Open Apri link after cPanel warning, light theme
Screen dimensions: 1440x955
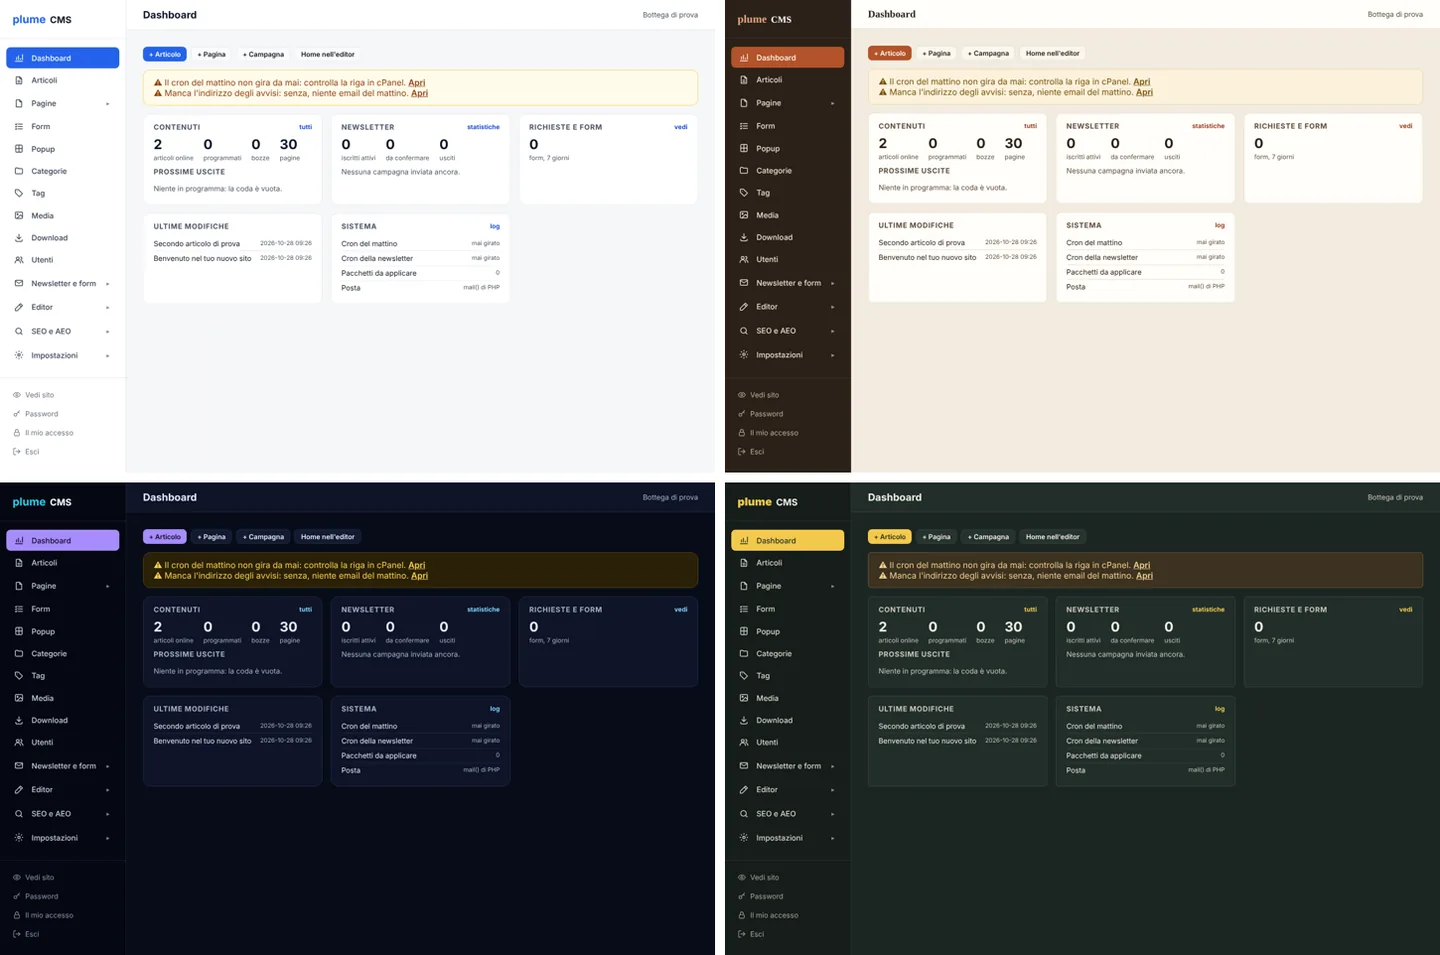pyautogui.click(x=417, y=83)
